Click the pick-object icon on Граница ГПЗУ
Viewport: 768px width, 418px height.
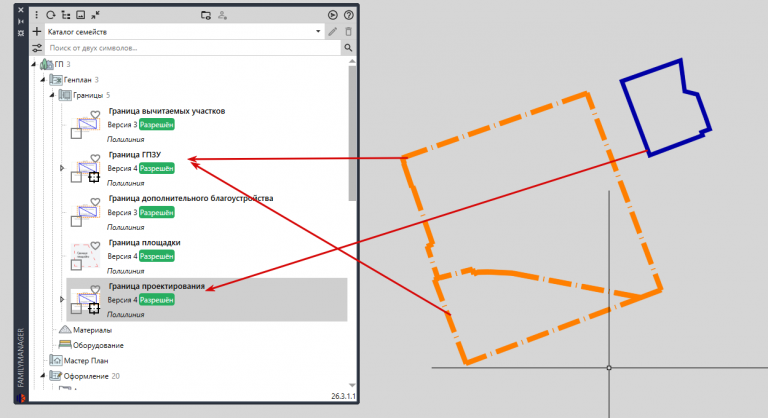tap(94, 177)
